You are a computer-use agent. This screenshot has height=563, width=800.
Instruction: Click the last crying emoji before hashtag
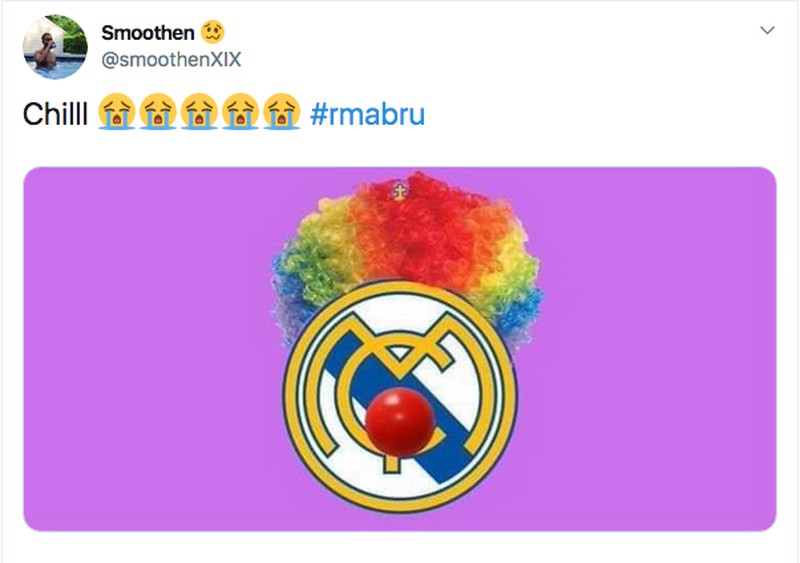(282, 112)
